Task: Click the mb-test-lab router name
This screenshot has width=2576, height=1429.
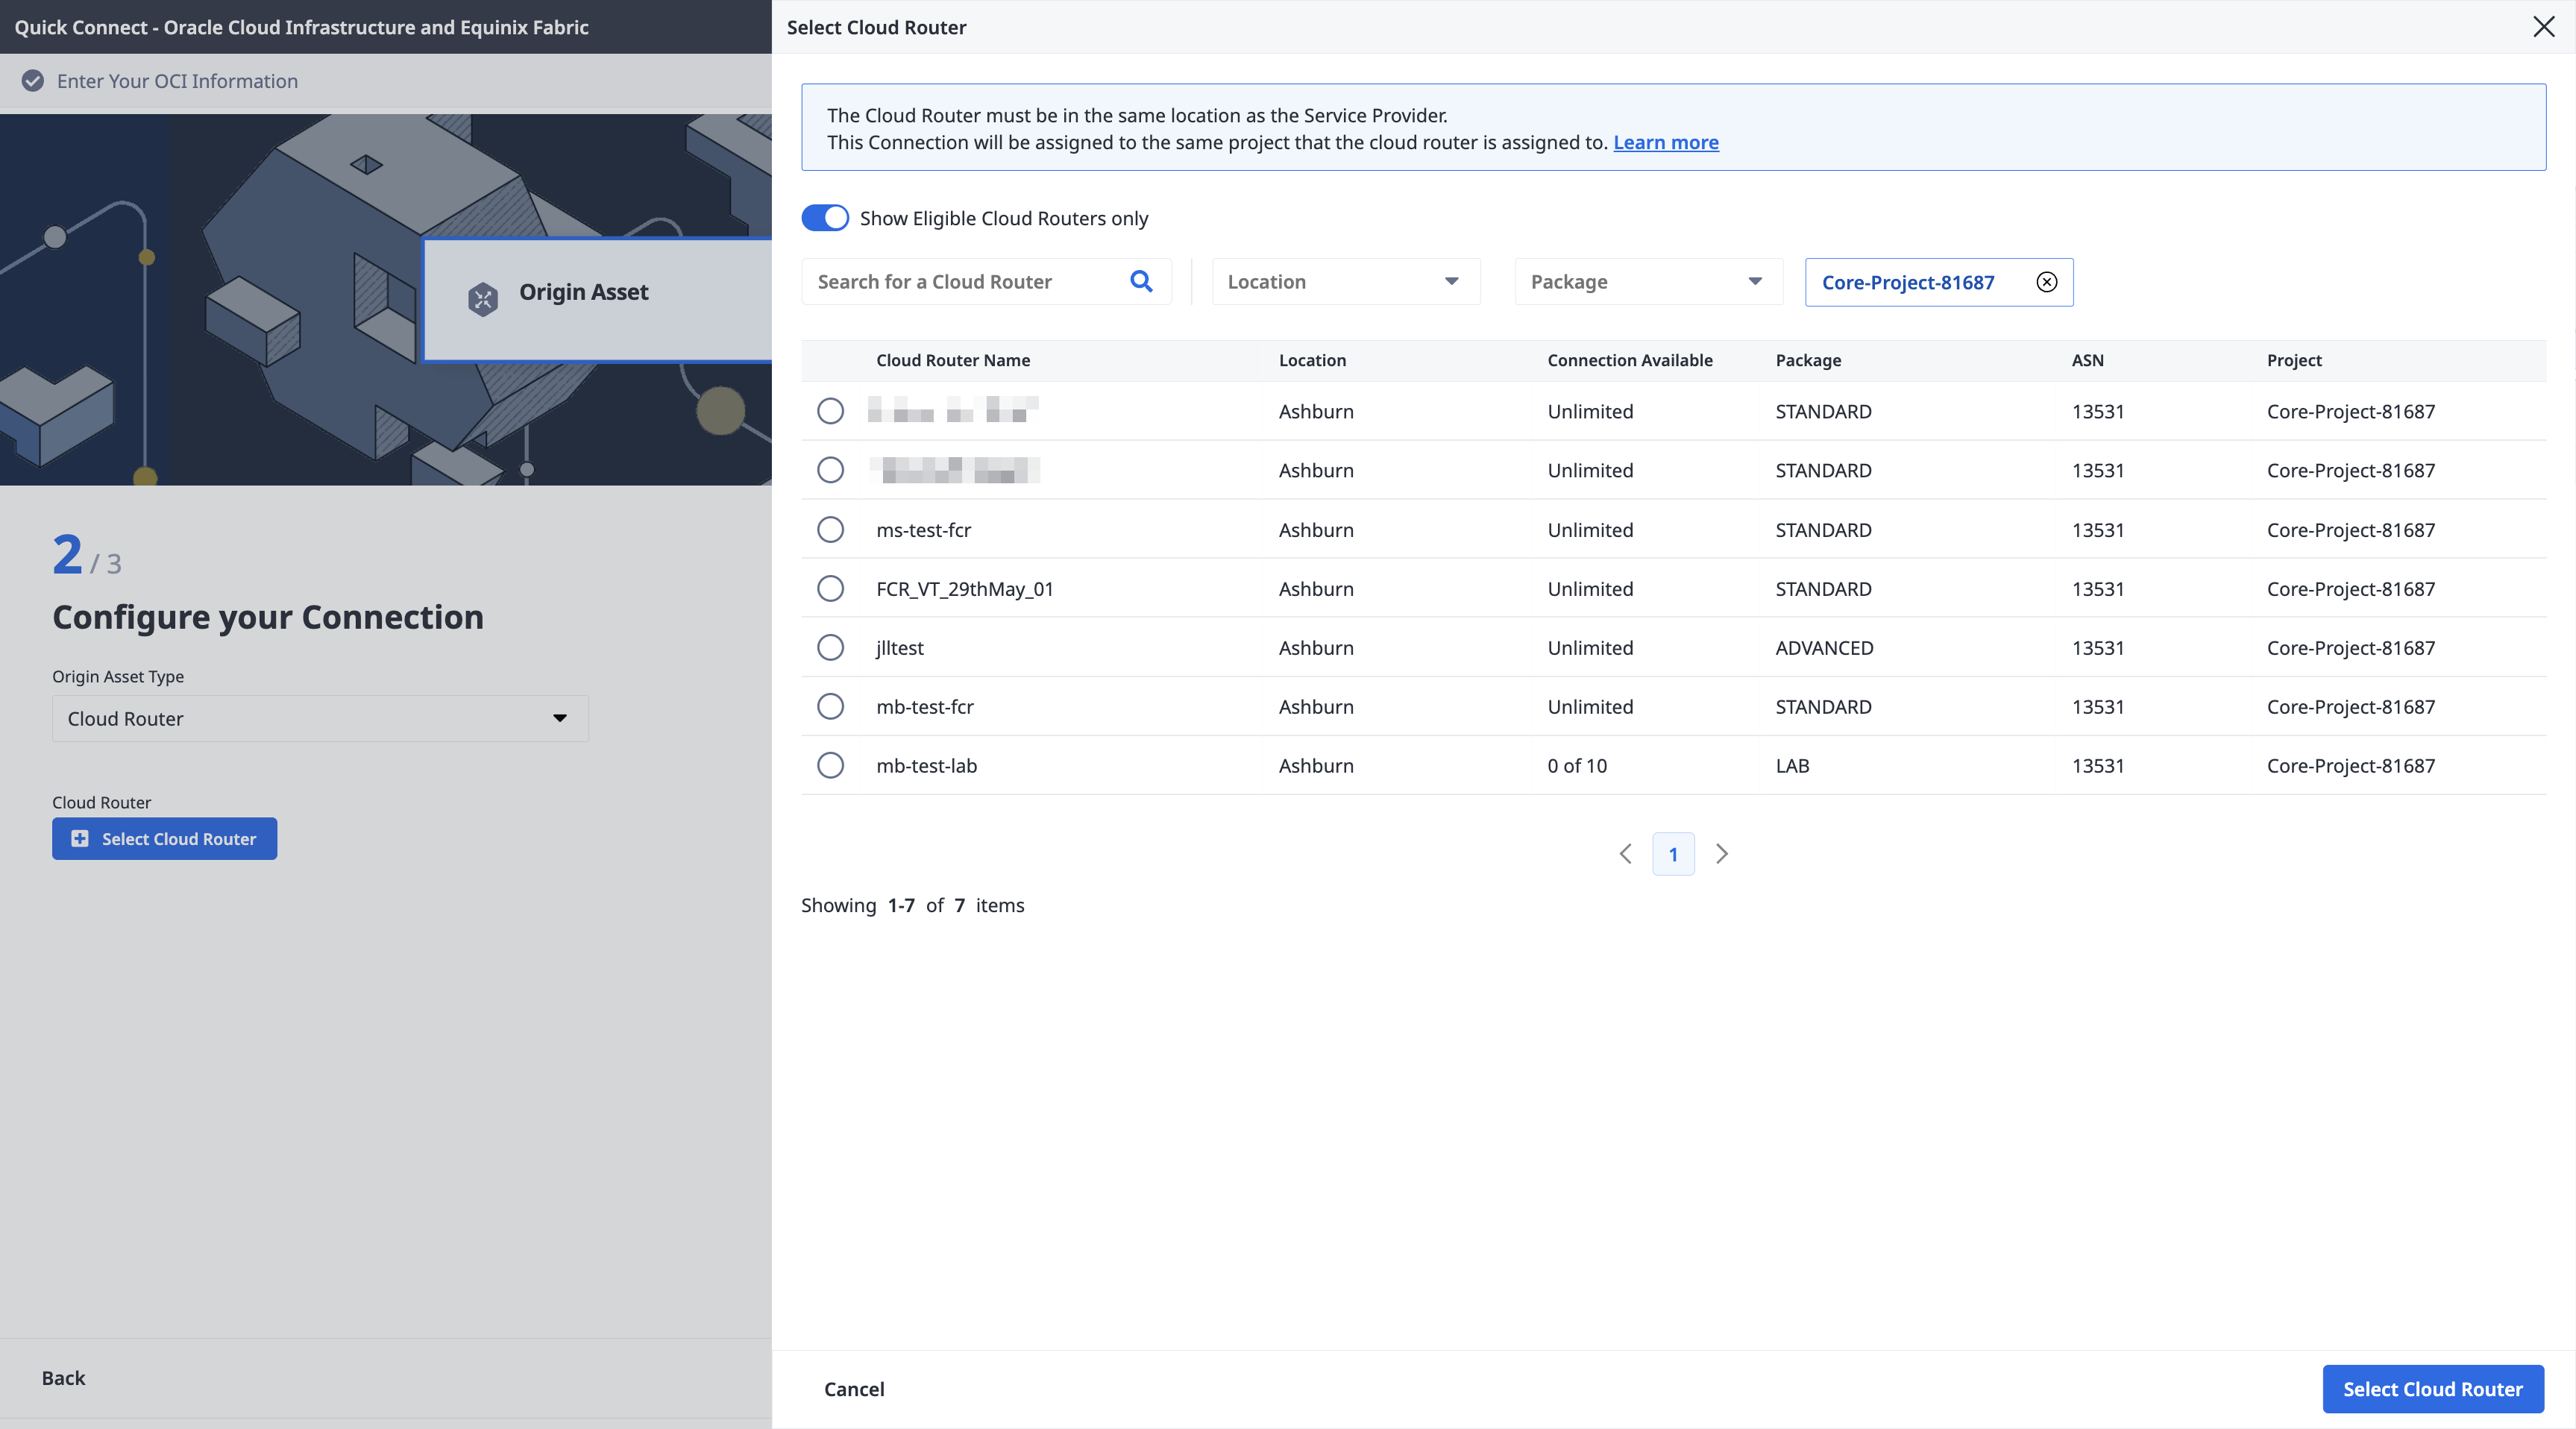Action: 926,766
